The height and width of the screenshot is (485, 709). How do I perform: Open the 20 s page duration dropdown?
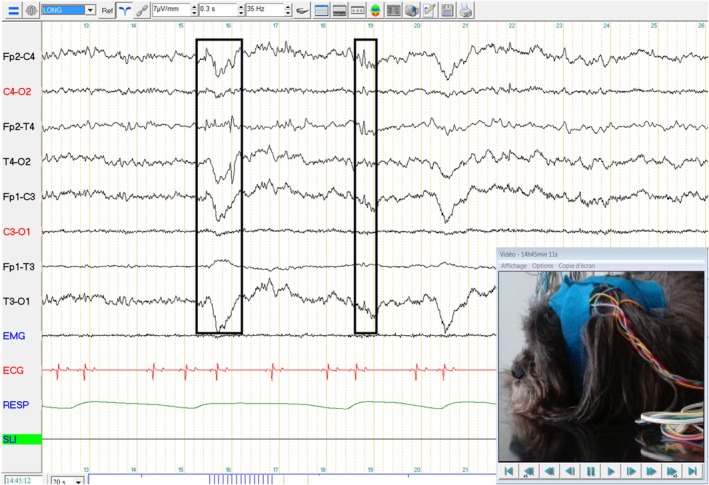click(x=68, y=481)
